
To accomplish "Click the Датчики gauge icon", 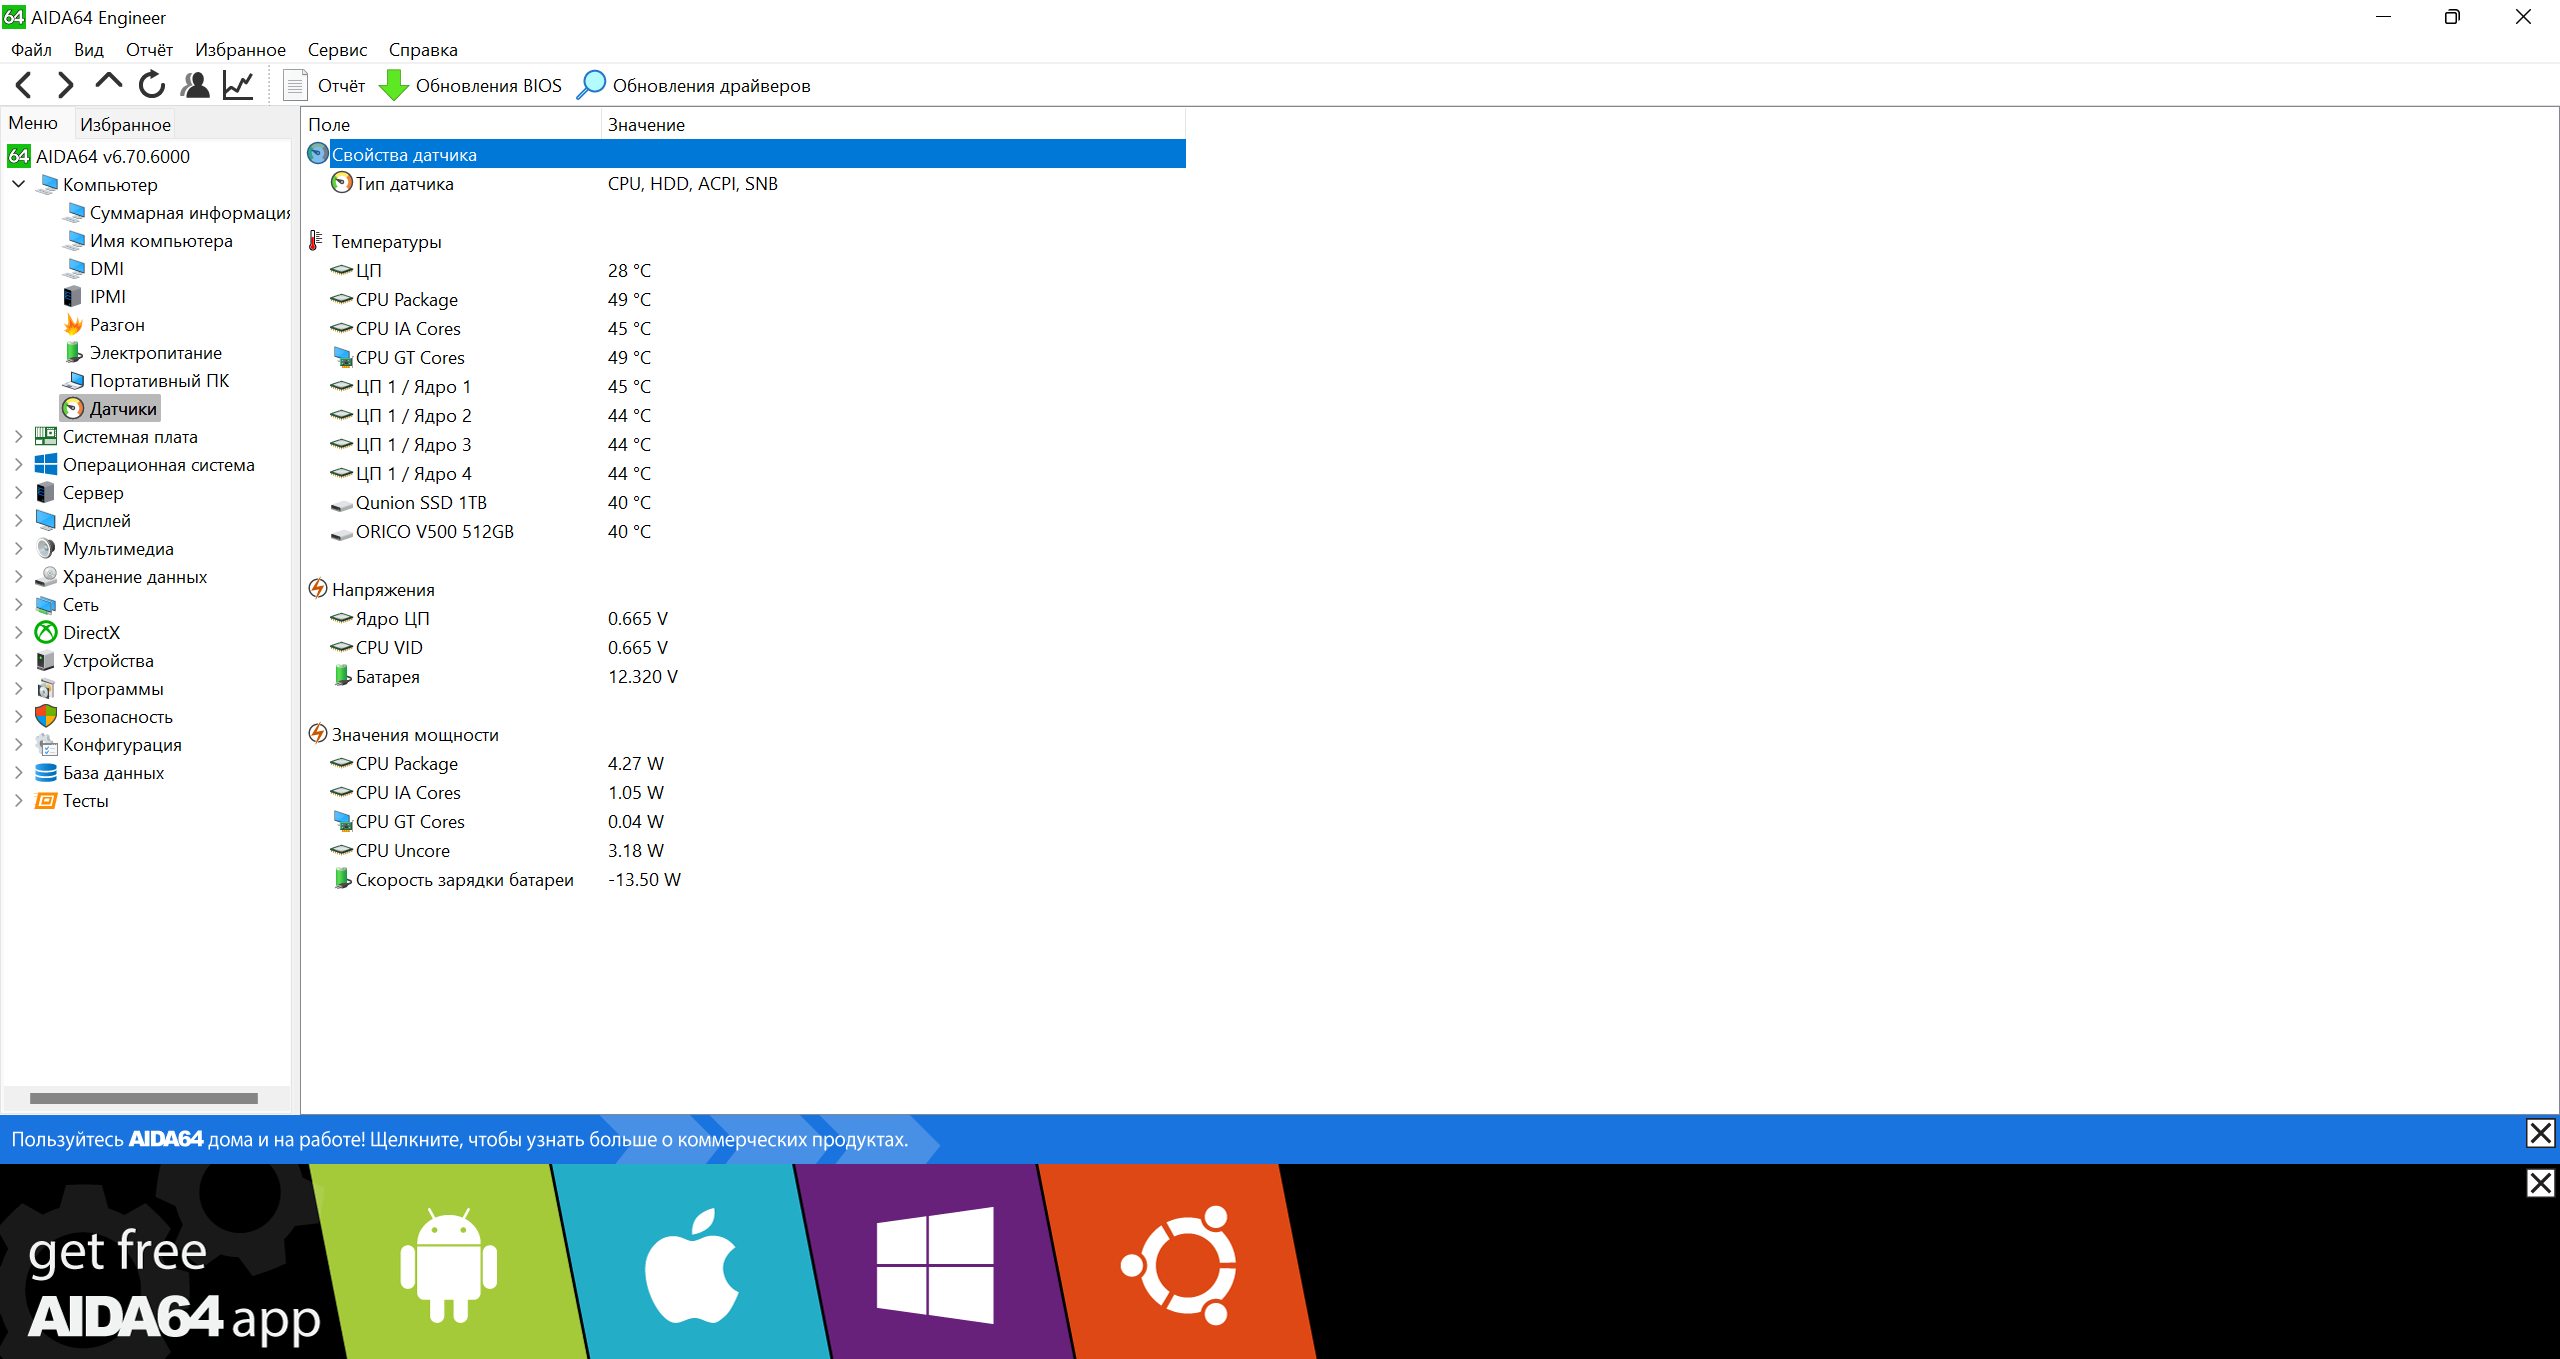I will coord(73,408).
